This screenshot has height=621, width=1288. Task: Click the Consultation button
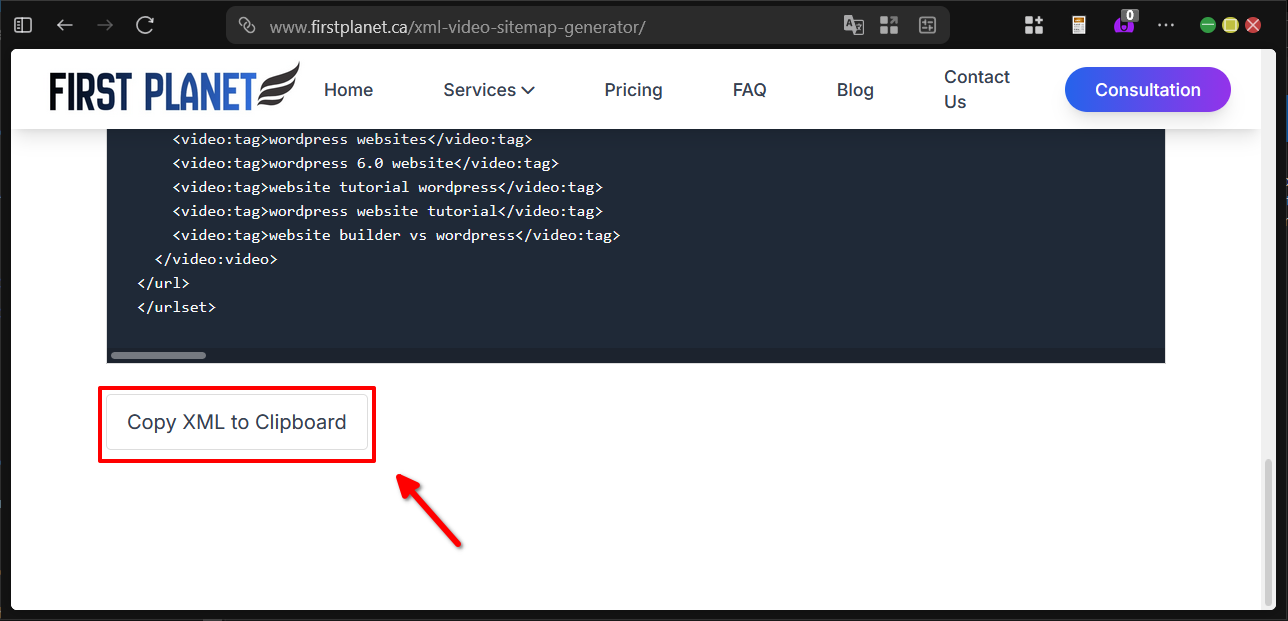[1147, 89]
